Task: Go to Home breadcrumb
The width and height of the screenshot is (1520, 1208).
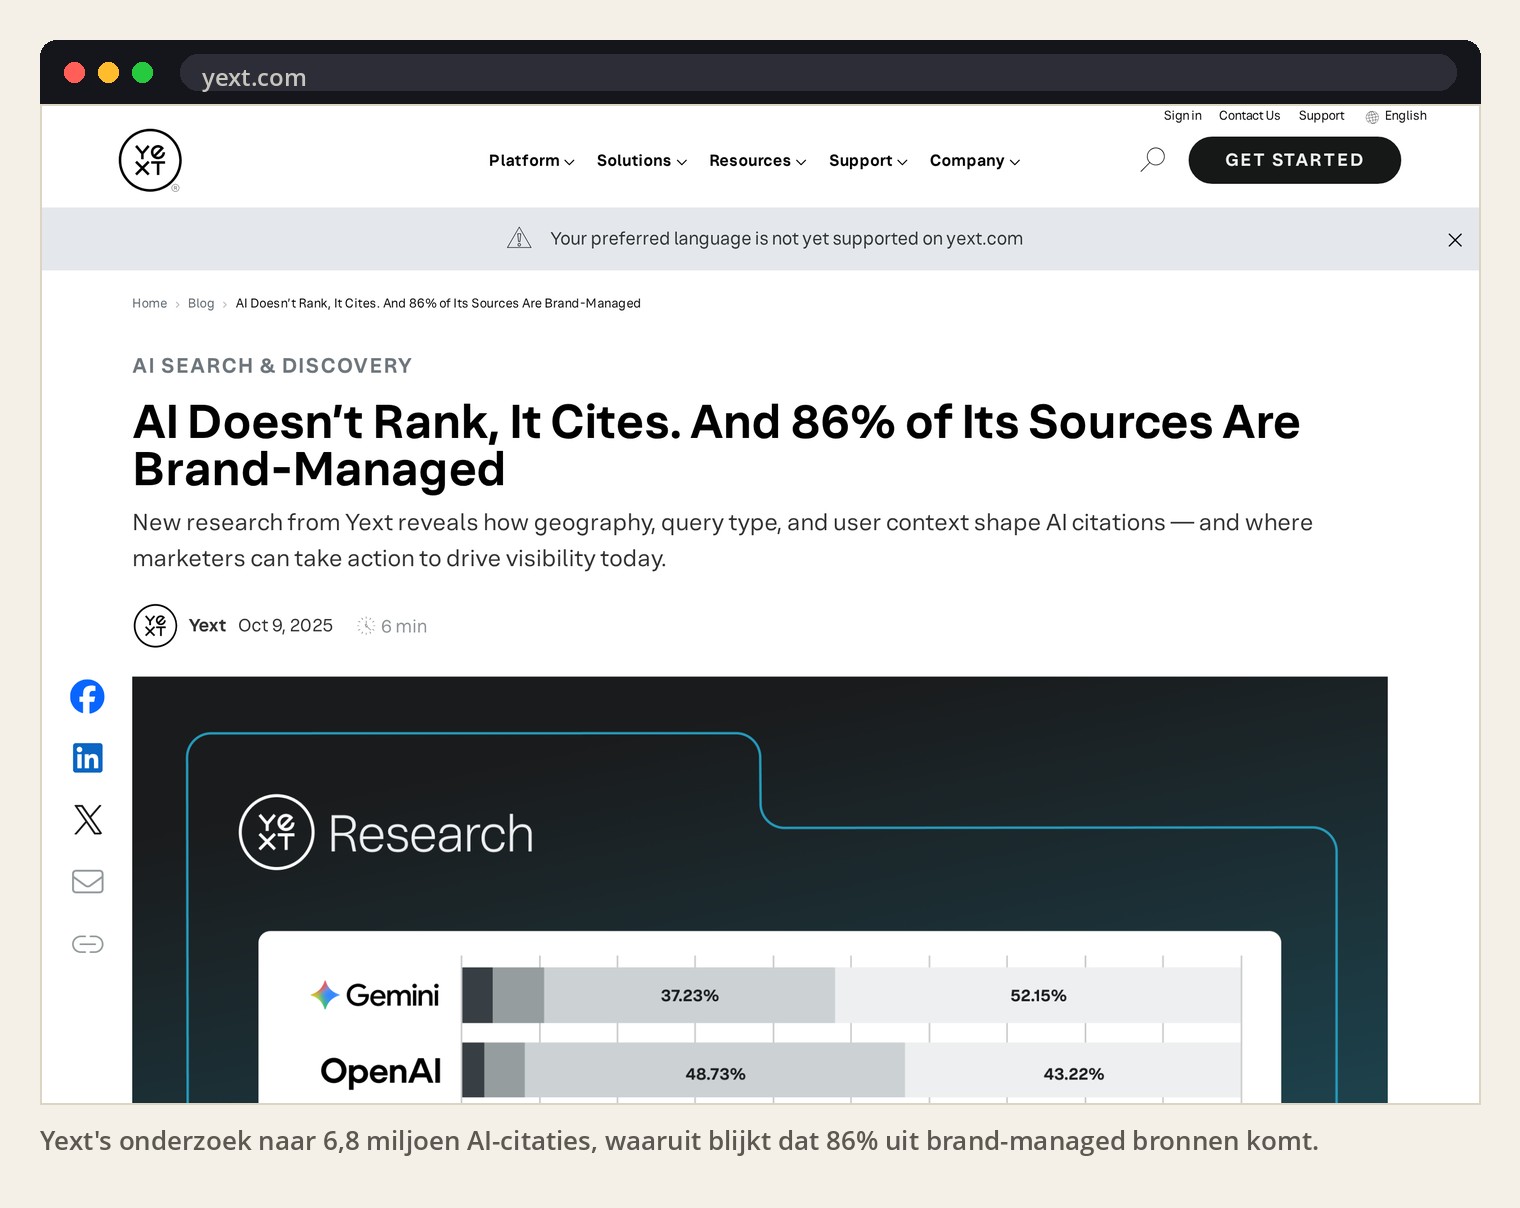Action: [149, 303]
